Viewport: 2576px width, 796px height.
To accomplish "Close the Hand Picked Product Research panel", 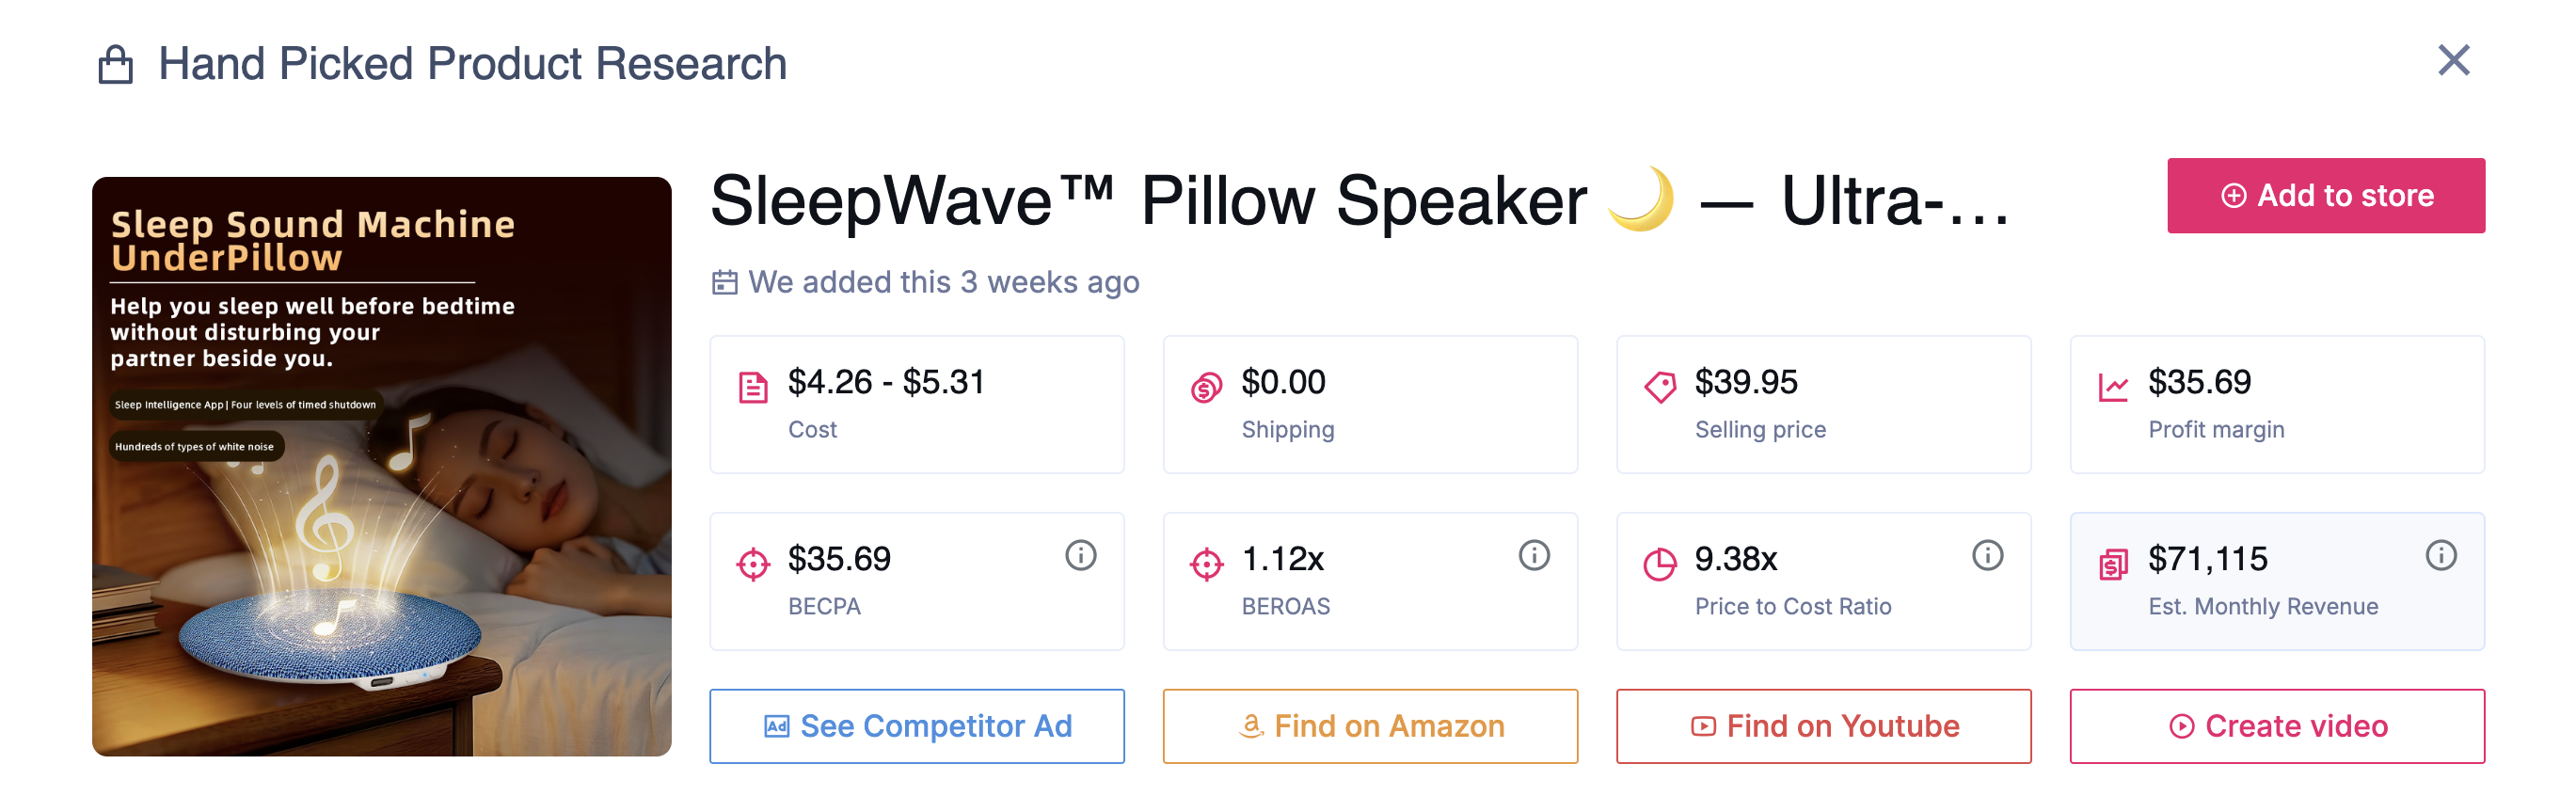I will 2453,61.
